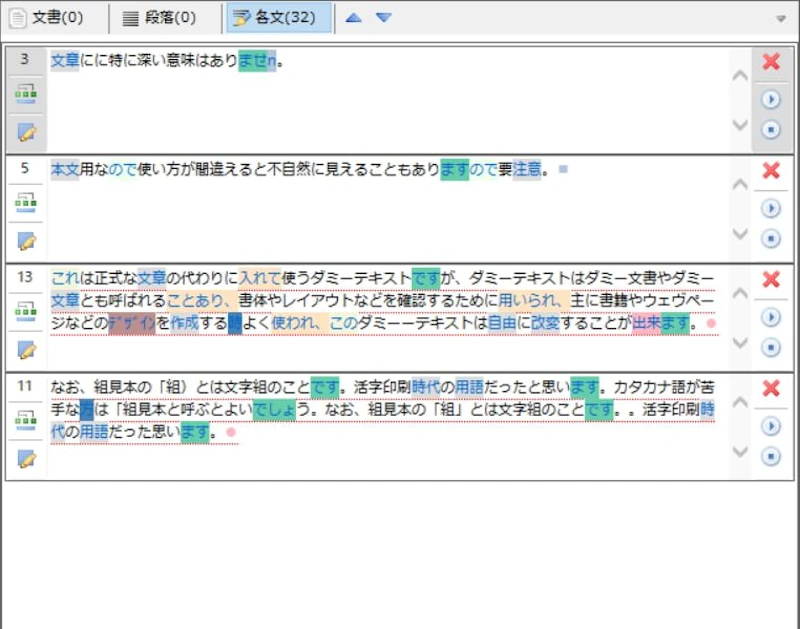Viewport: 800px width, 629px height.
Task: Click the blue up triangle in the toolbar
Action: pos(352,17)
